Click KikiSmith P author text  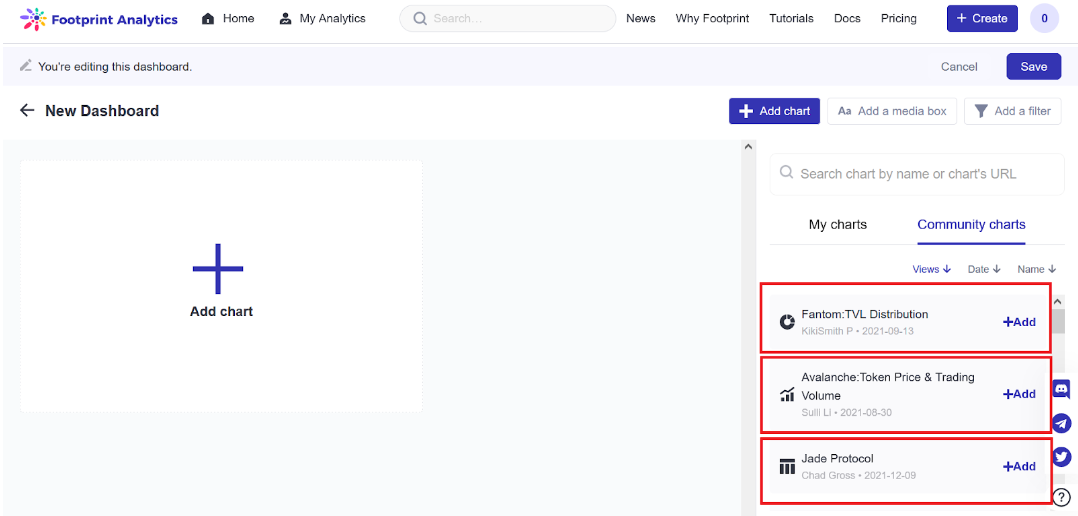point(827,330)
